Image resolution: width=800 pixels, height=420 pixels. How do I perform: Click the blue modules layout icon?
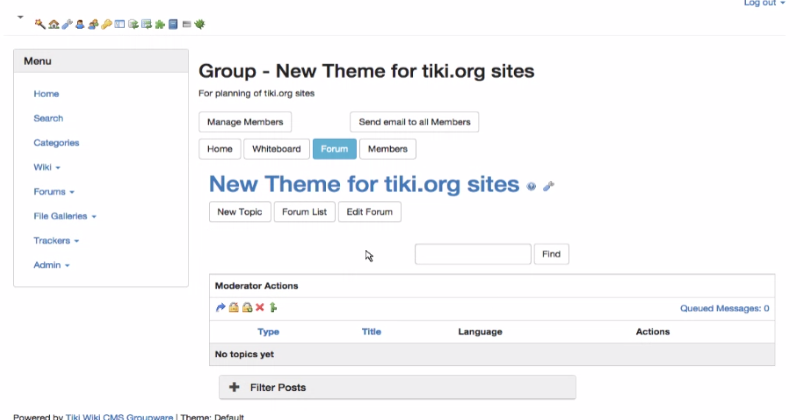click(x=120, y=24)
